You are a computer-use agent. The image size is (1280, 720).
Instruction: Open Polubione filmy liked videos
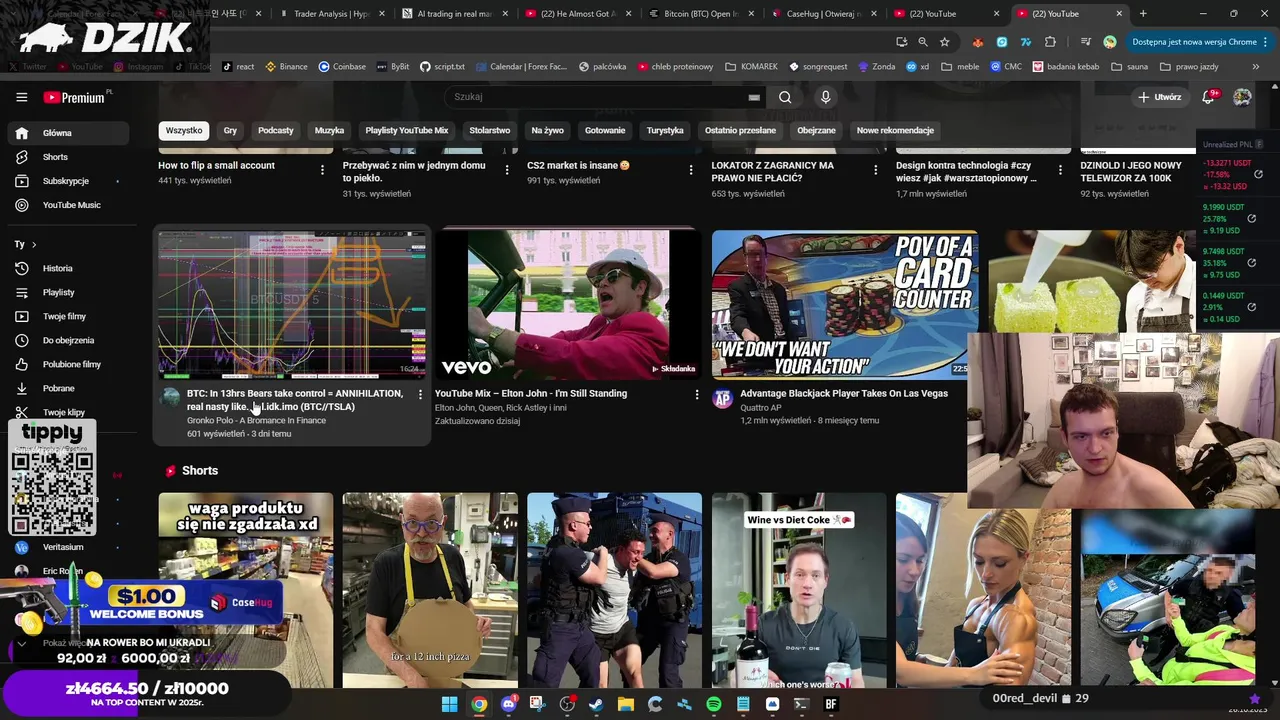pyautogui.click(x=68, y=364)
